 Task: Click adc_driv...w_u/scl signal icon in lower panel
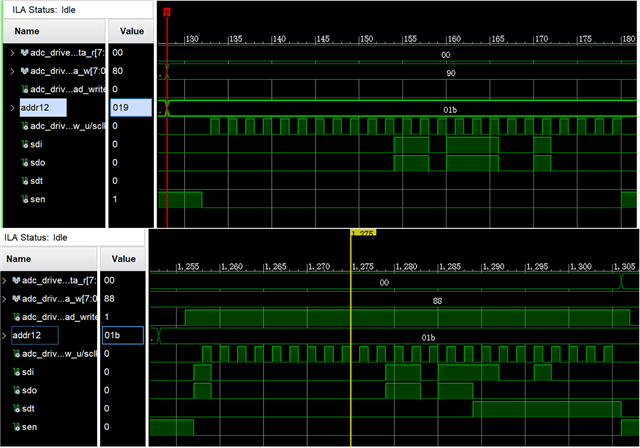(17, 354)
